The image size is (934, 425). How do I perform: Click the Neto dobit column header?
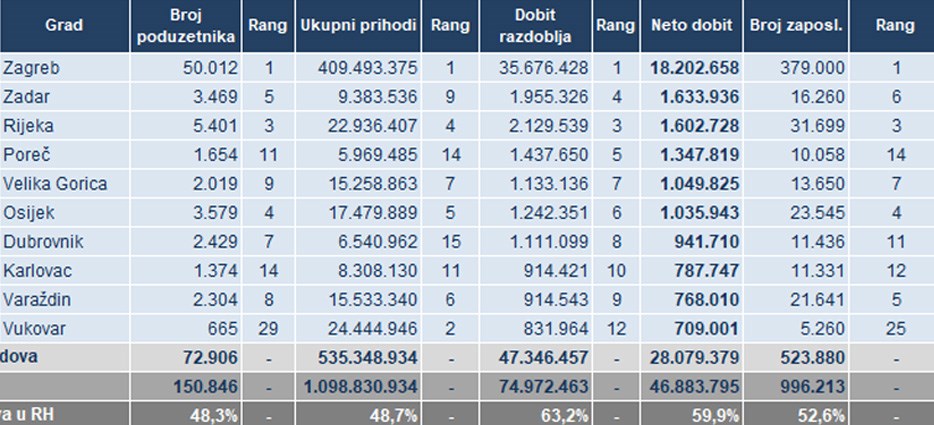click(691, 25)
